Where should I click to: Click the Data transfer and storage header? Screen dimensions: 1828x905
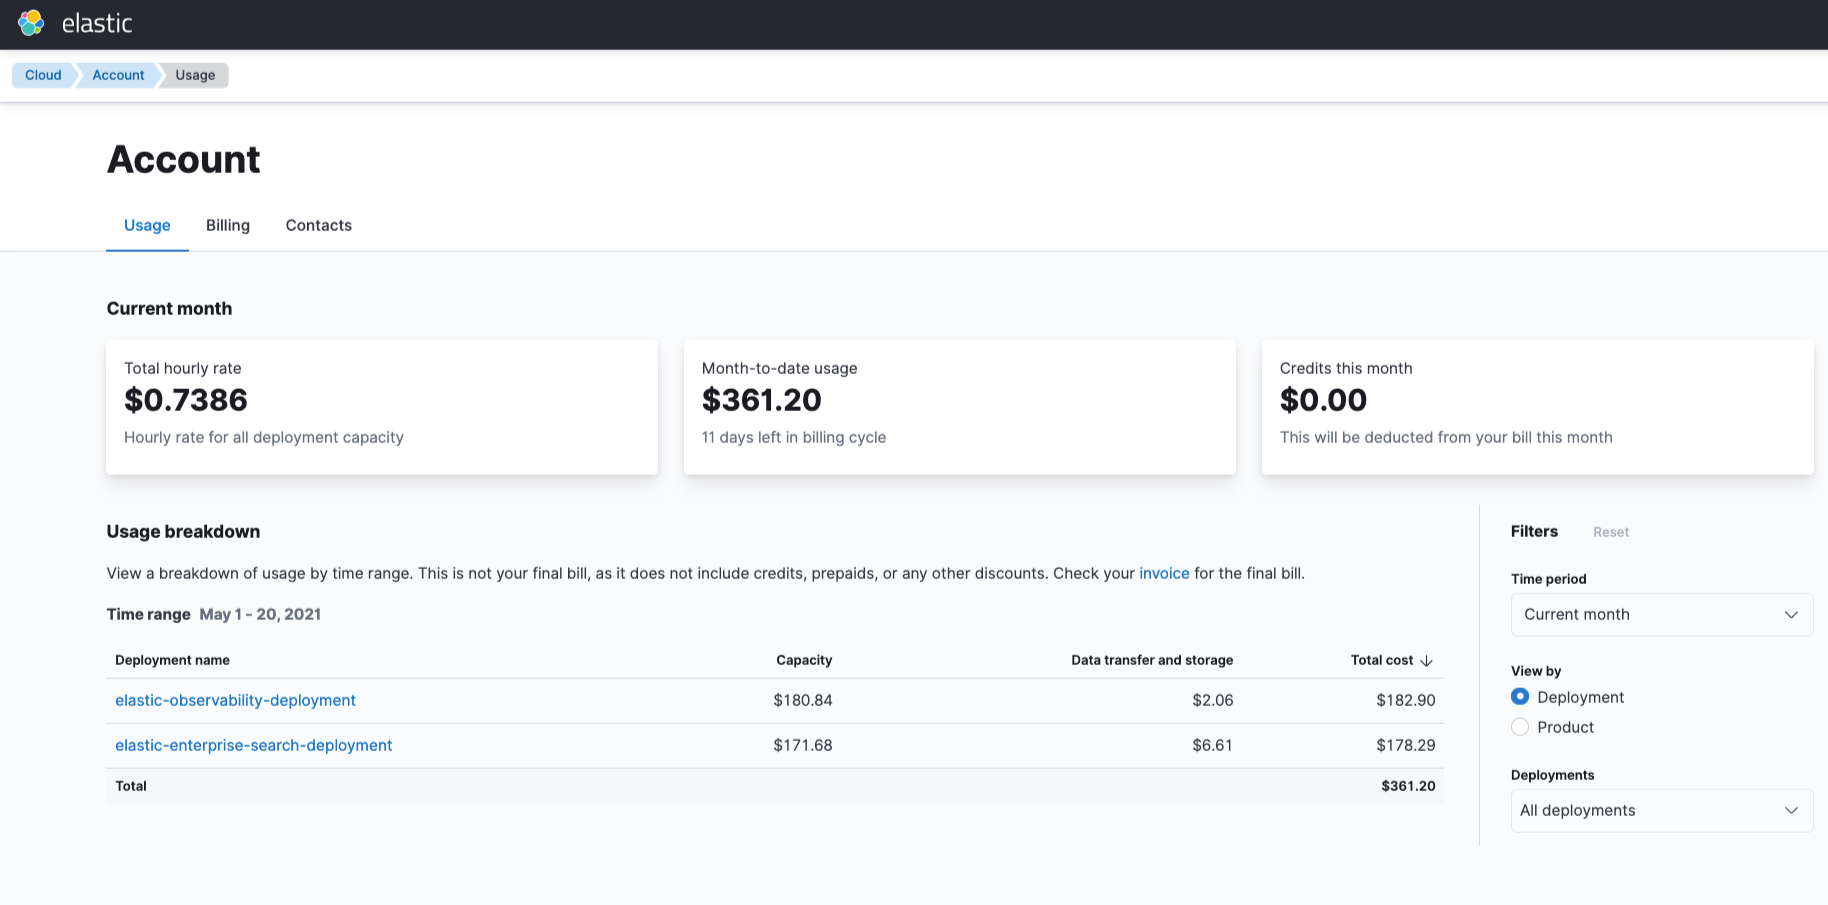click(1152, 660)
